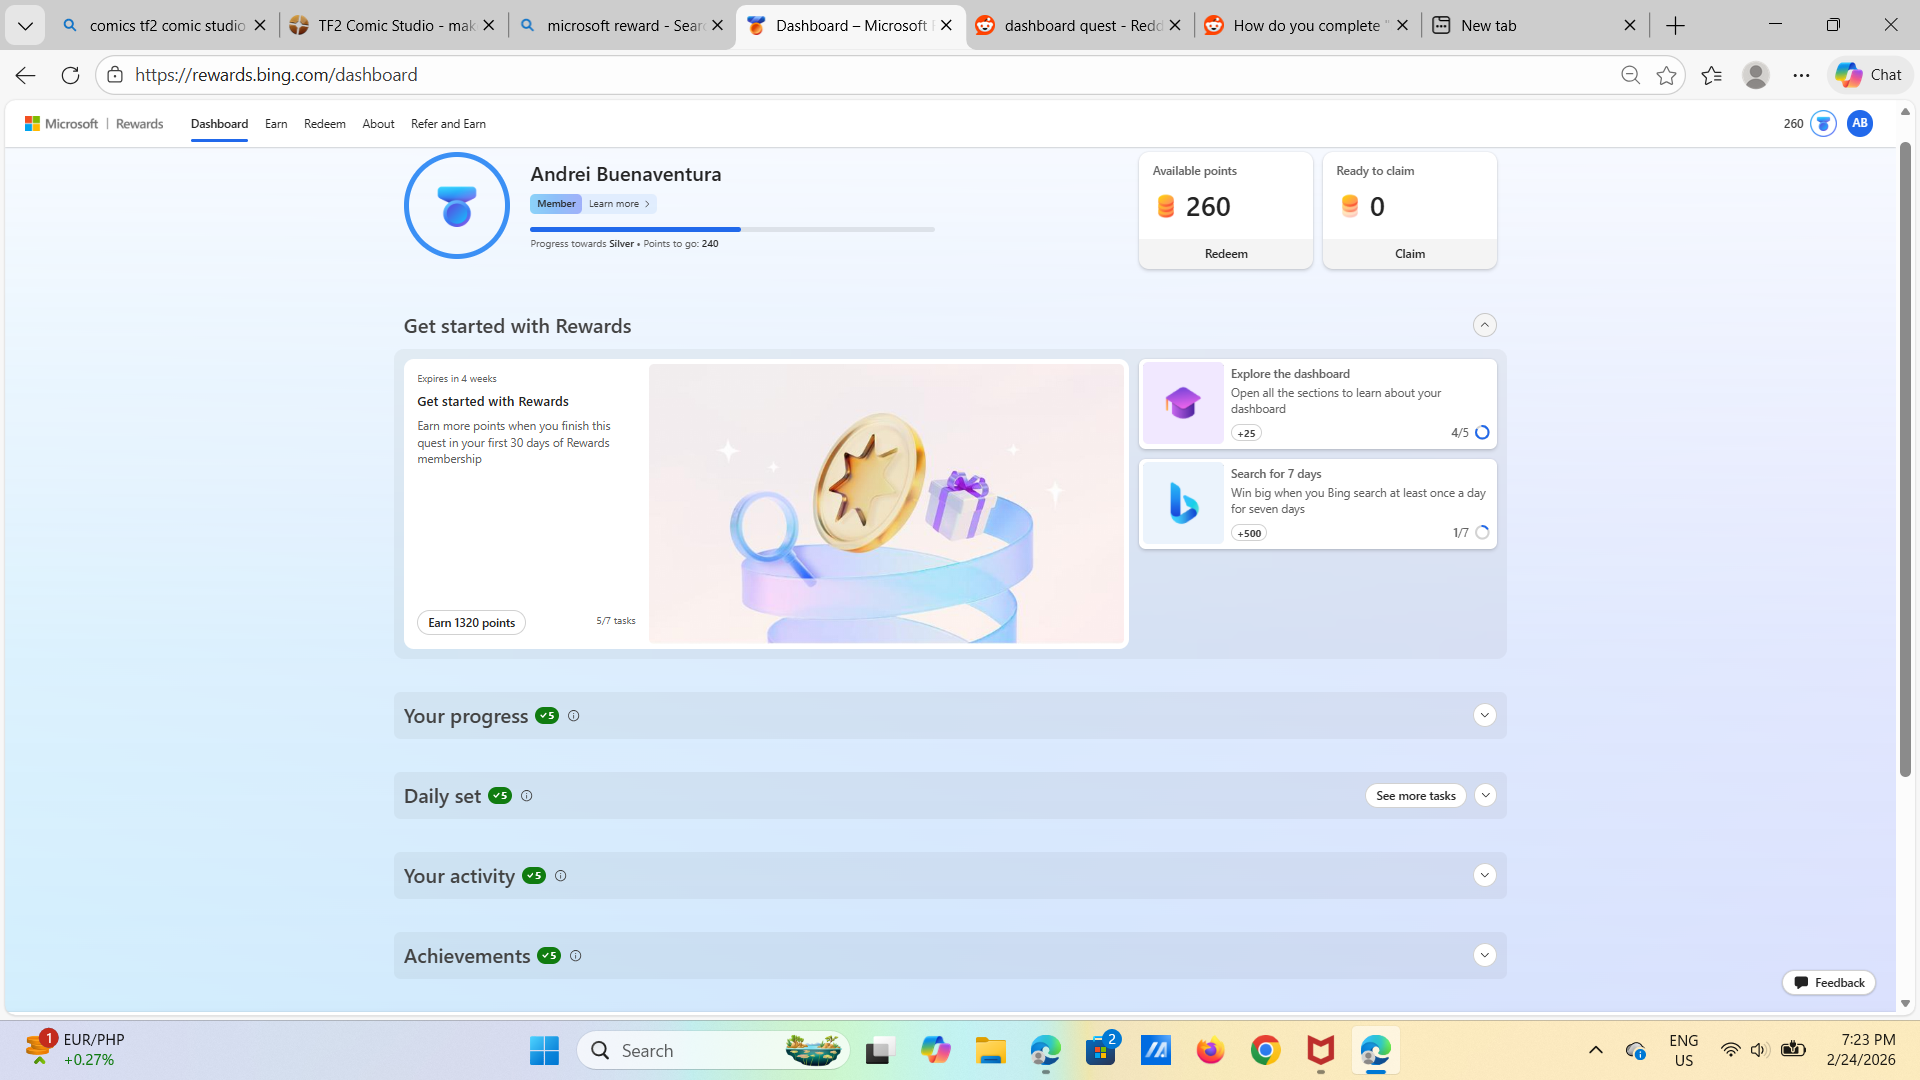Open Explore the dashboard task card
This screenshot has width=1920, height=1080.
pos(1317,403)
